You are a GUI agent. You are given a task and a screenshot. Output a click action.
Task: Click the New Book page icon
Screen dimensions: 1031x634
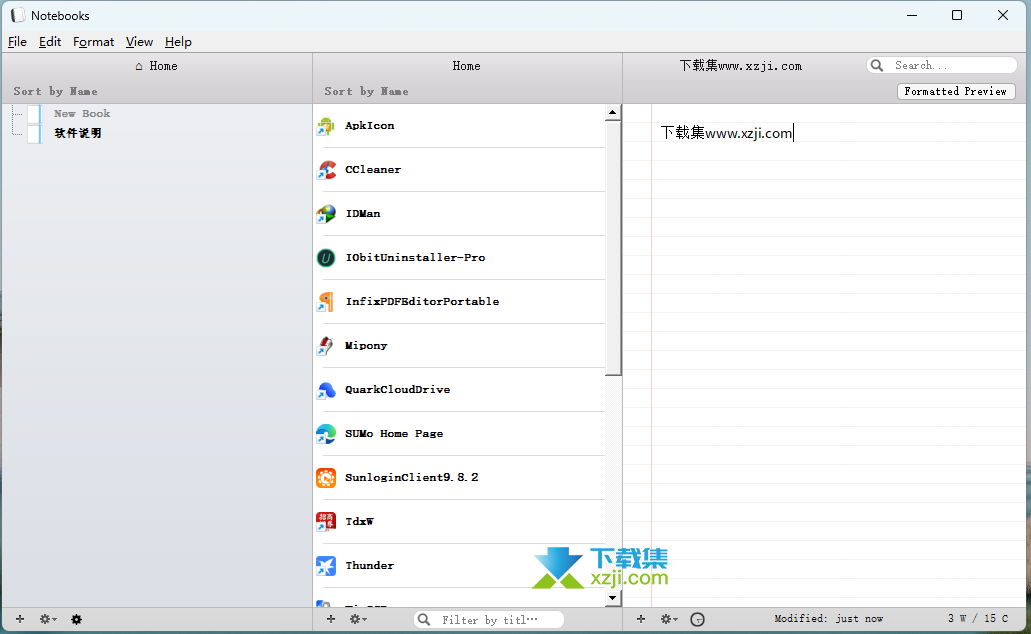pyautogui.click(x=34, y=114)
